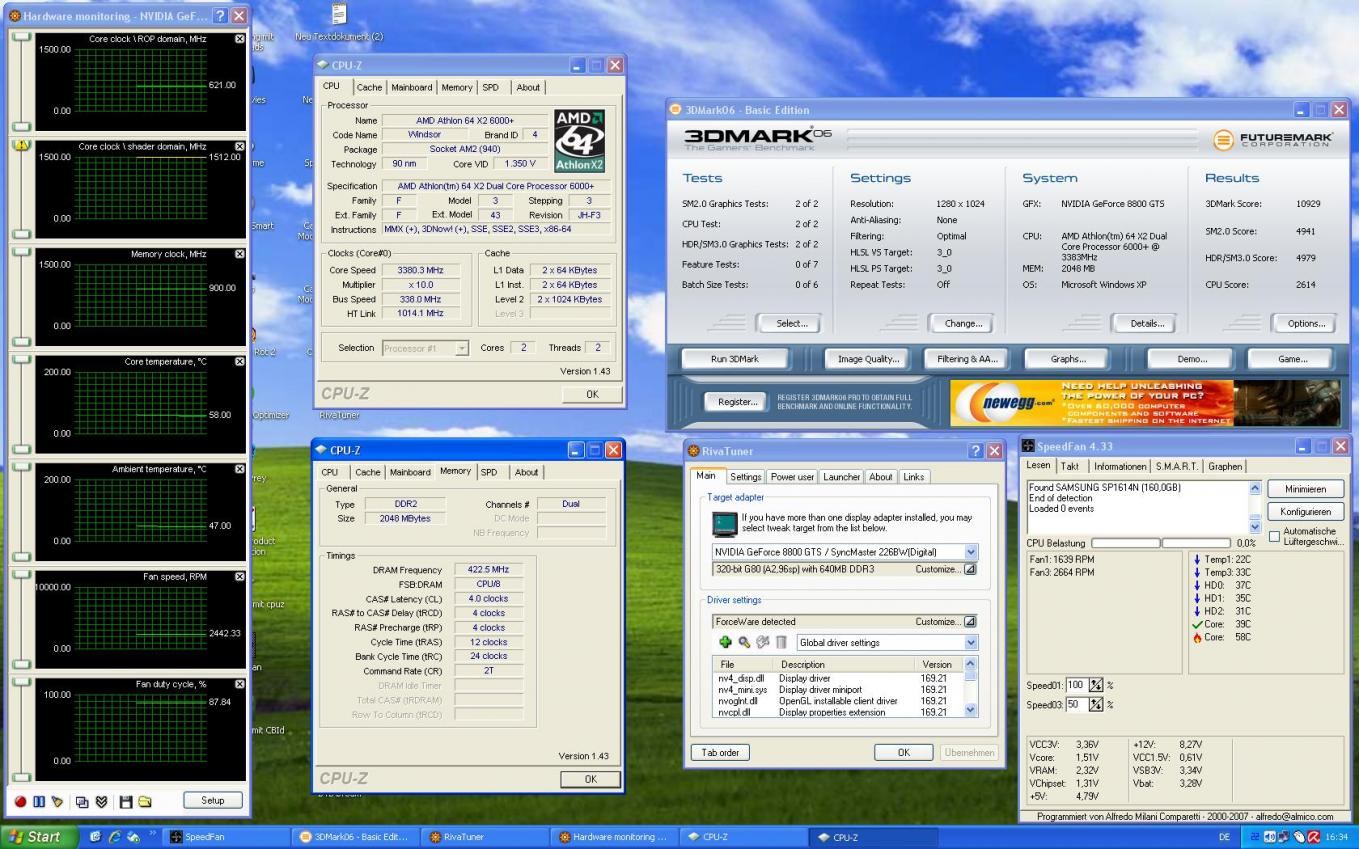
Task: Click the Options... button under Results
Action: 1306,323
